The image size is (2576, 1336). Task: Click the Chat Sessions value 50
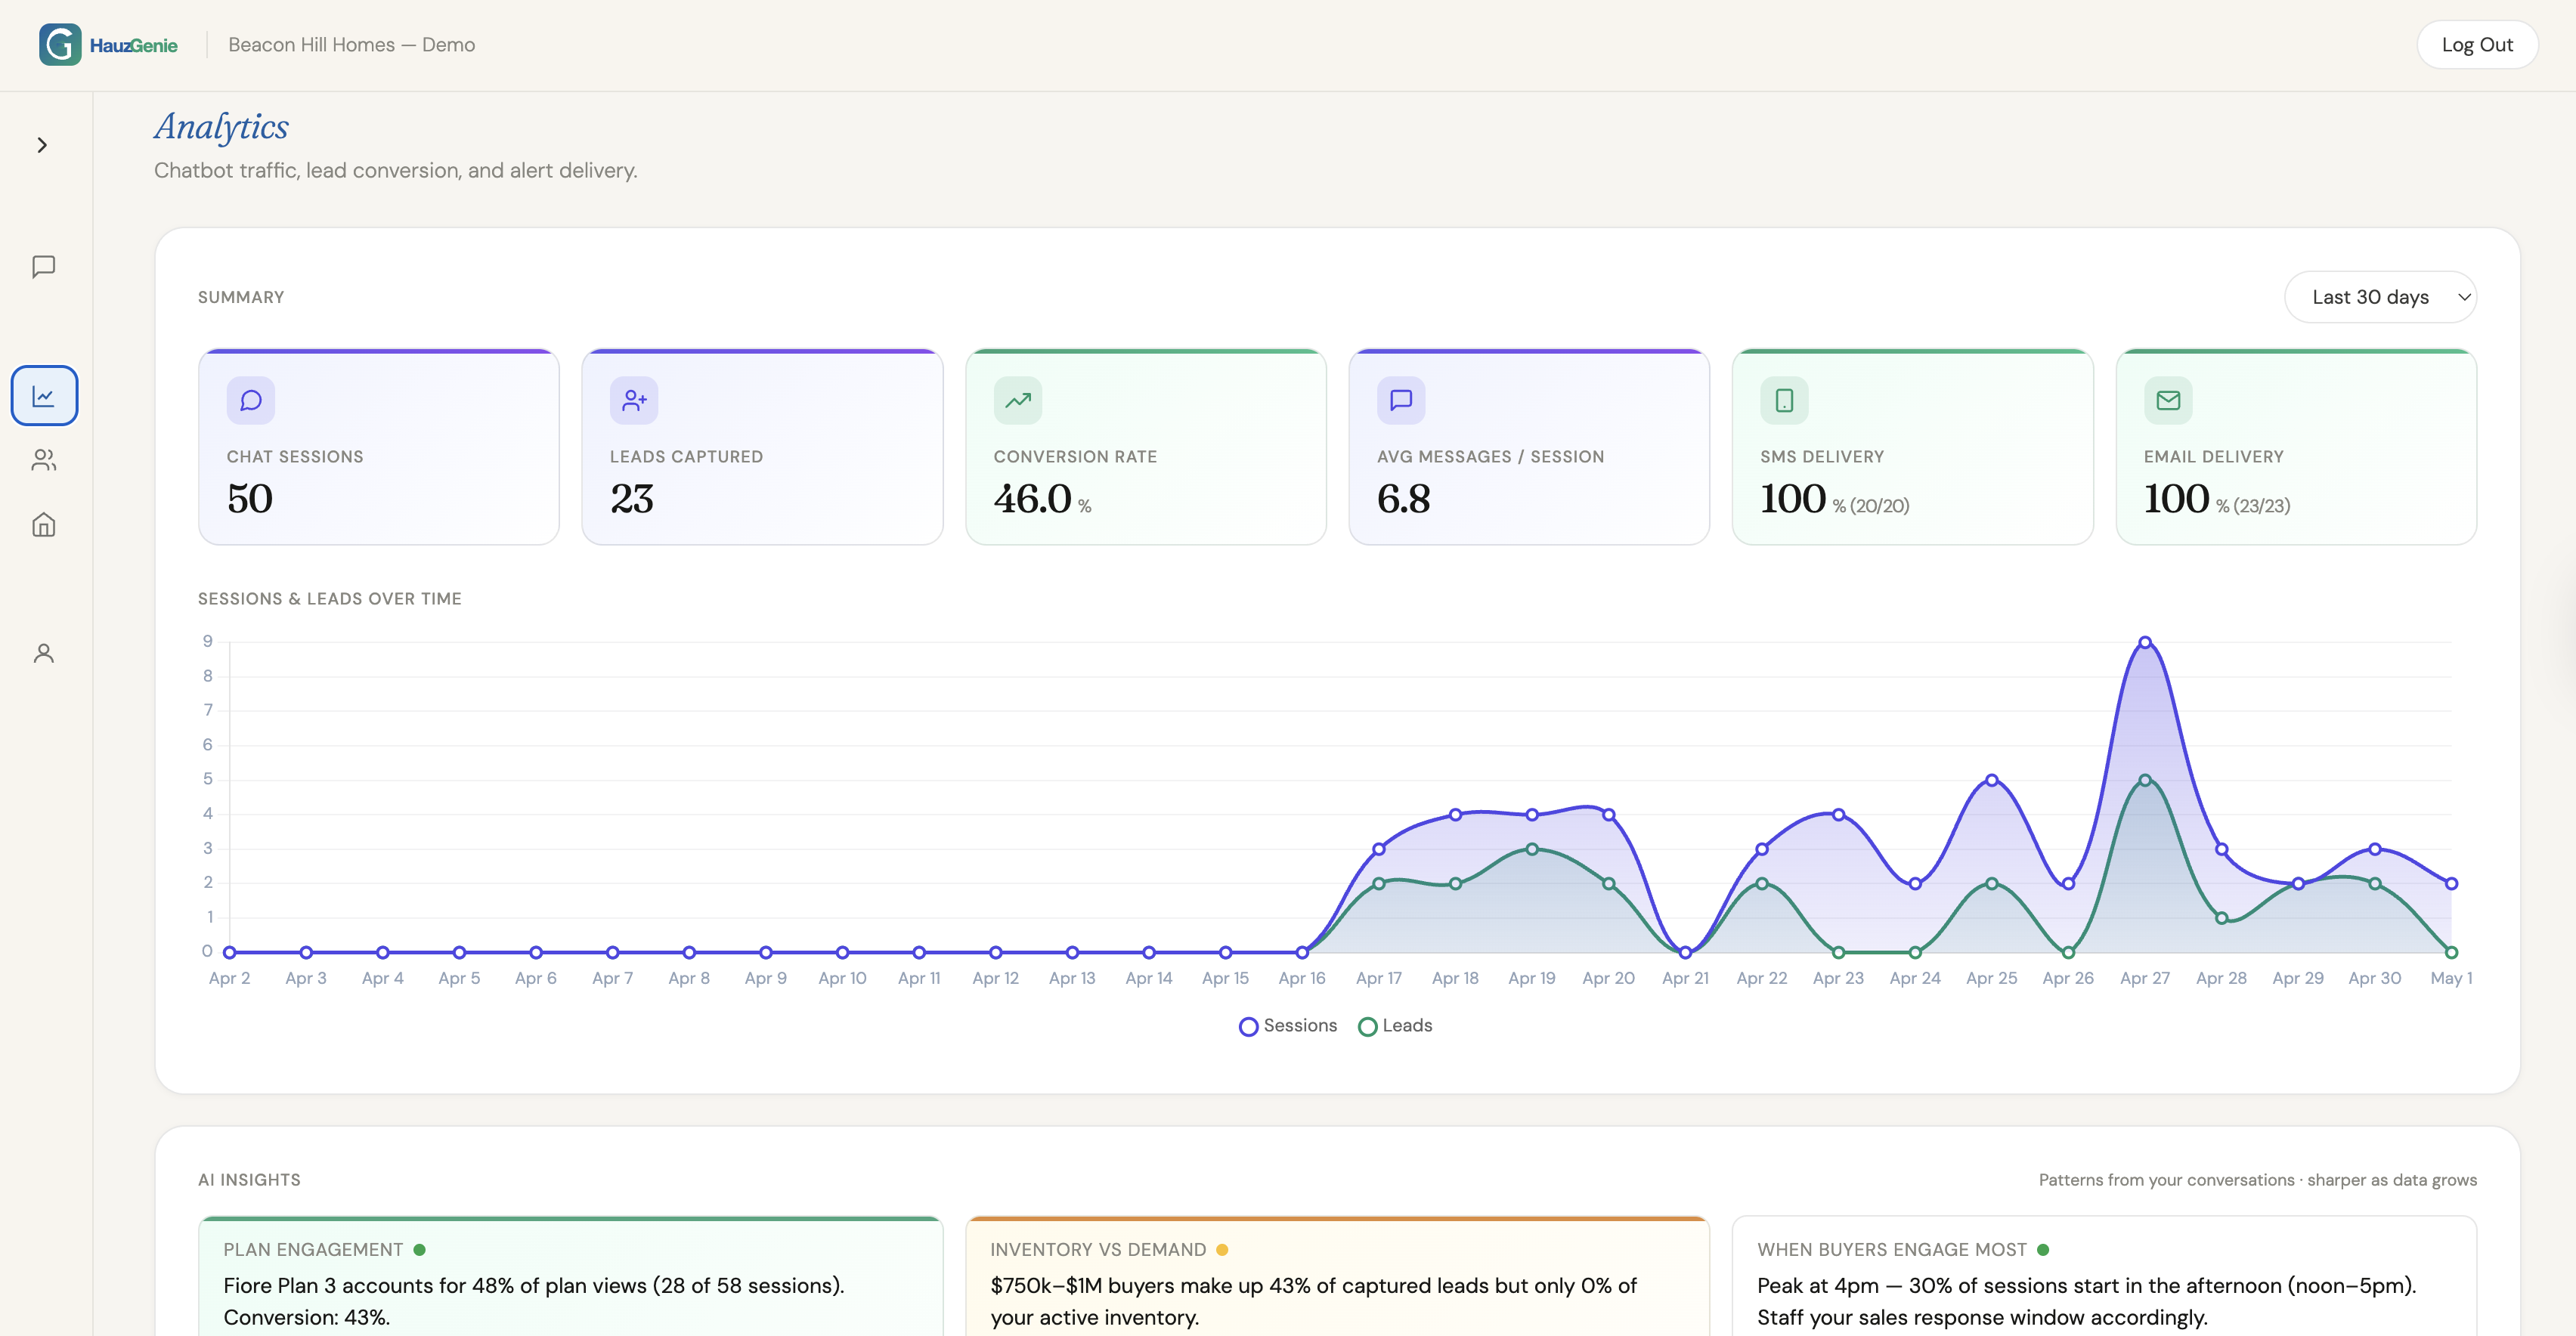pyautogui.click(x=250, y=499)
